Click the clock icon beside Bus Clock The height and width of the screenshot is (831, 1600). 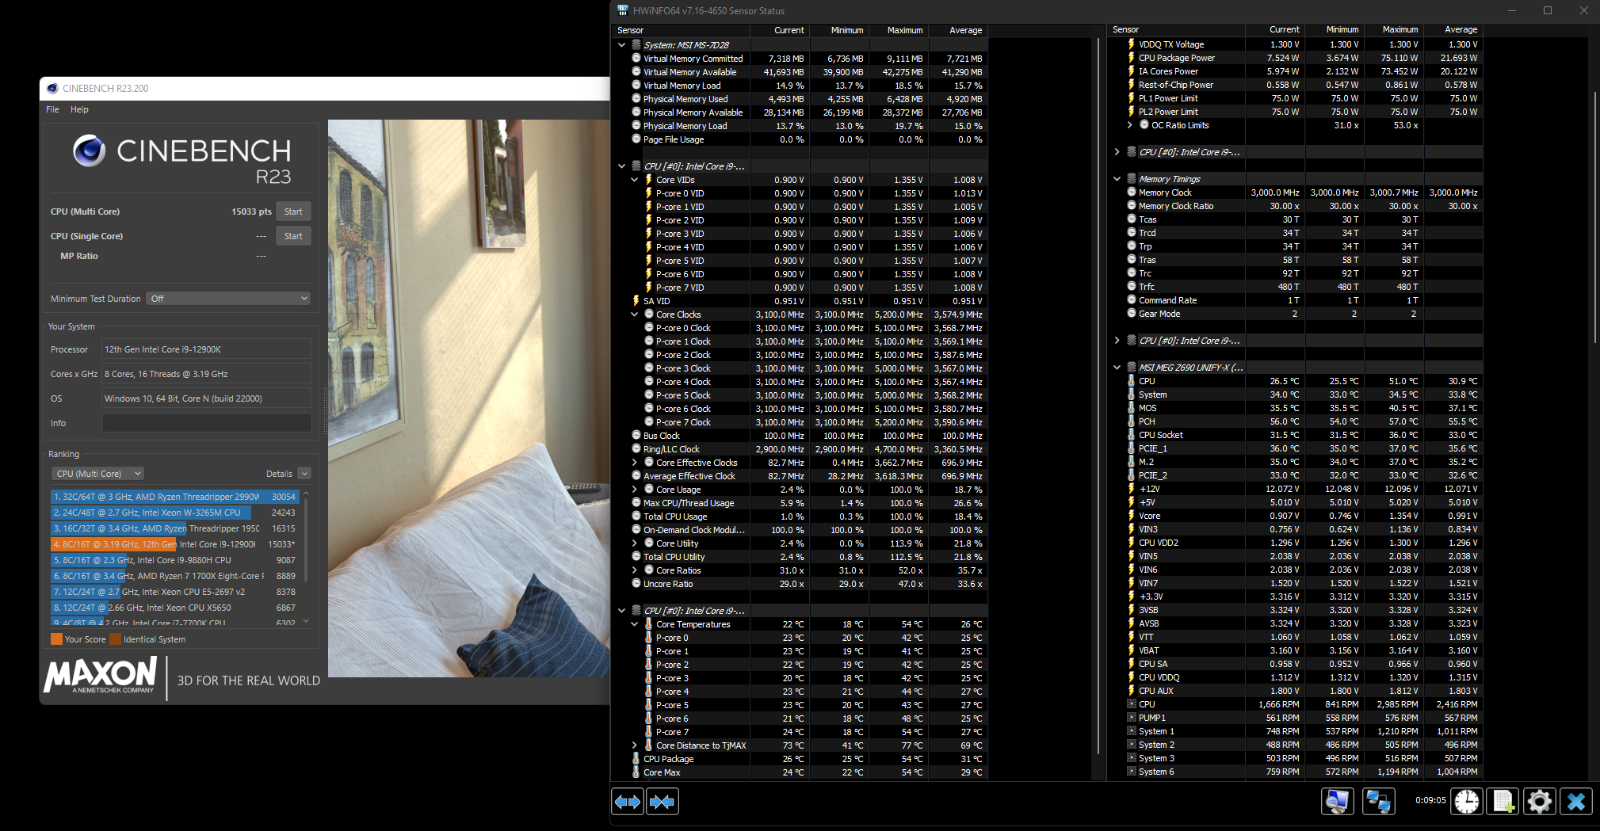636,436
